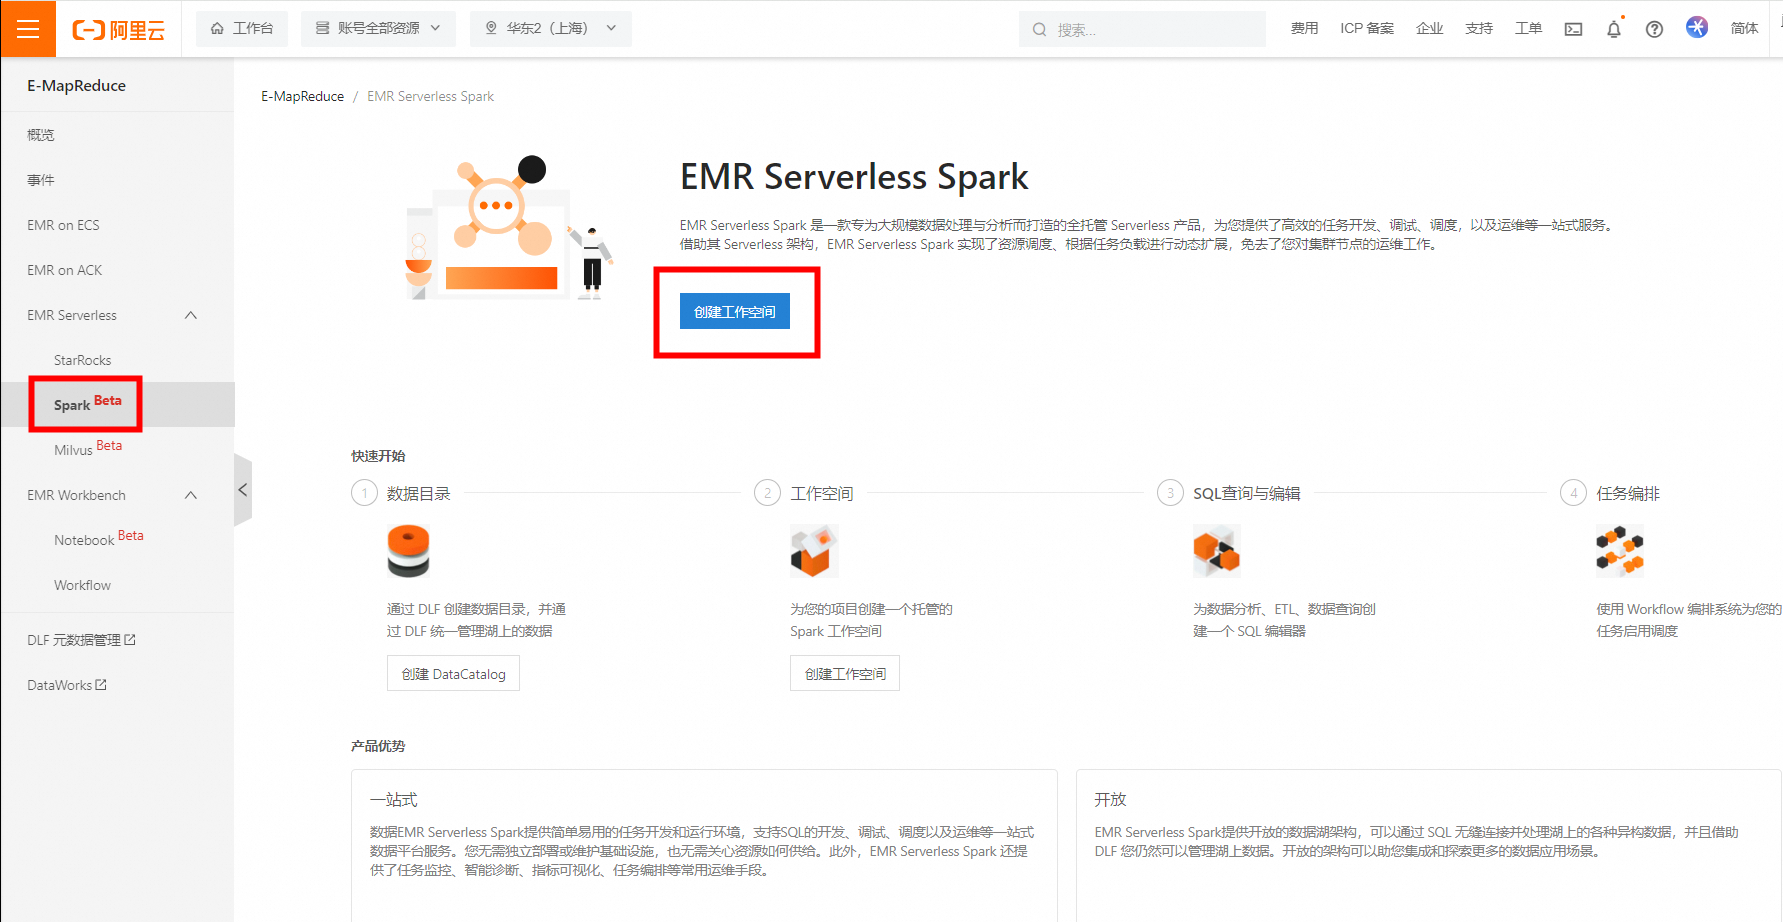1783x922 pixels.
Task: Open the 华东2（上海）region selector
Action: (x=550, y=28)
